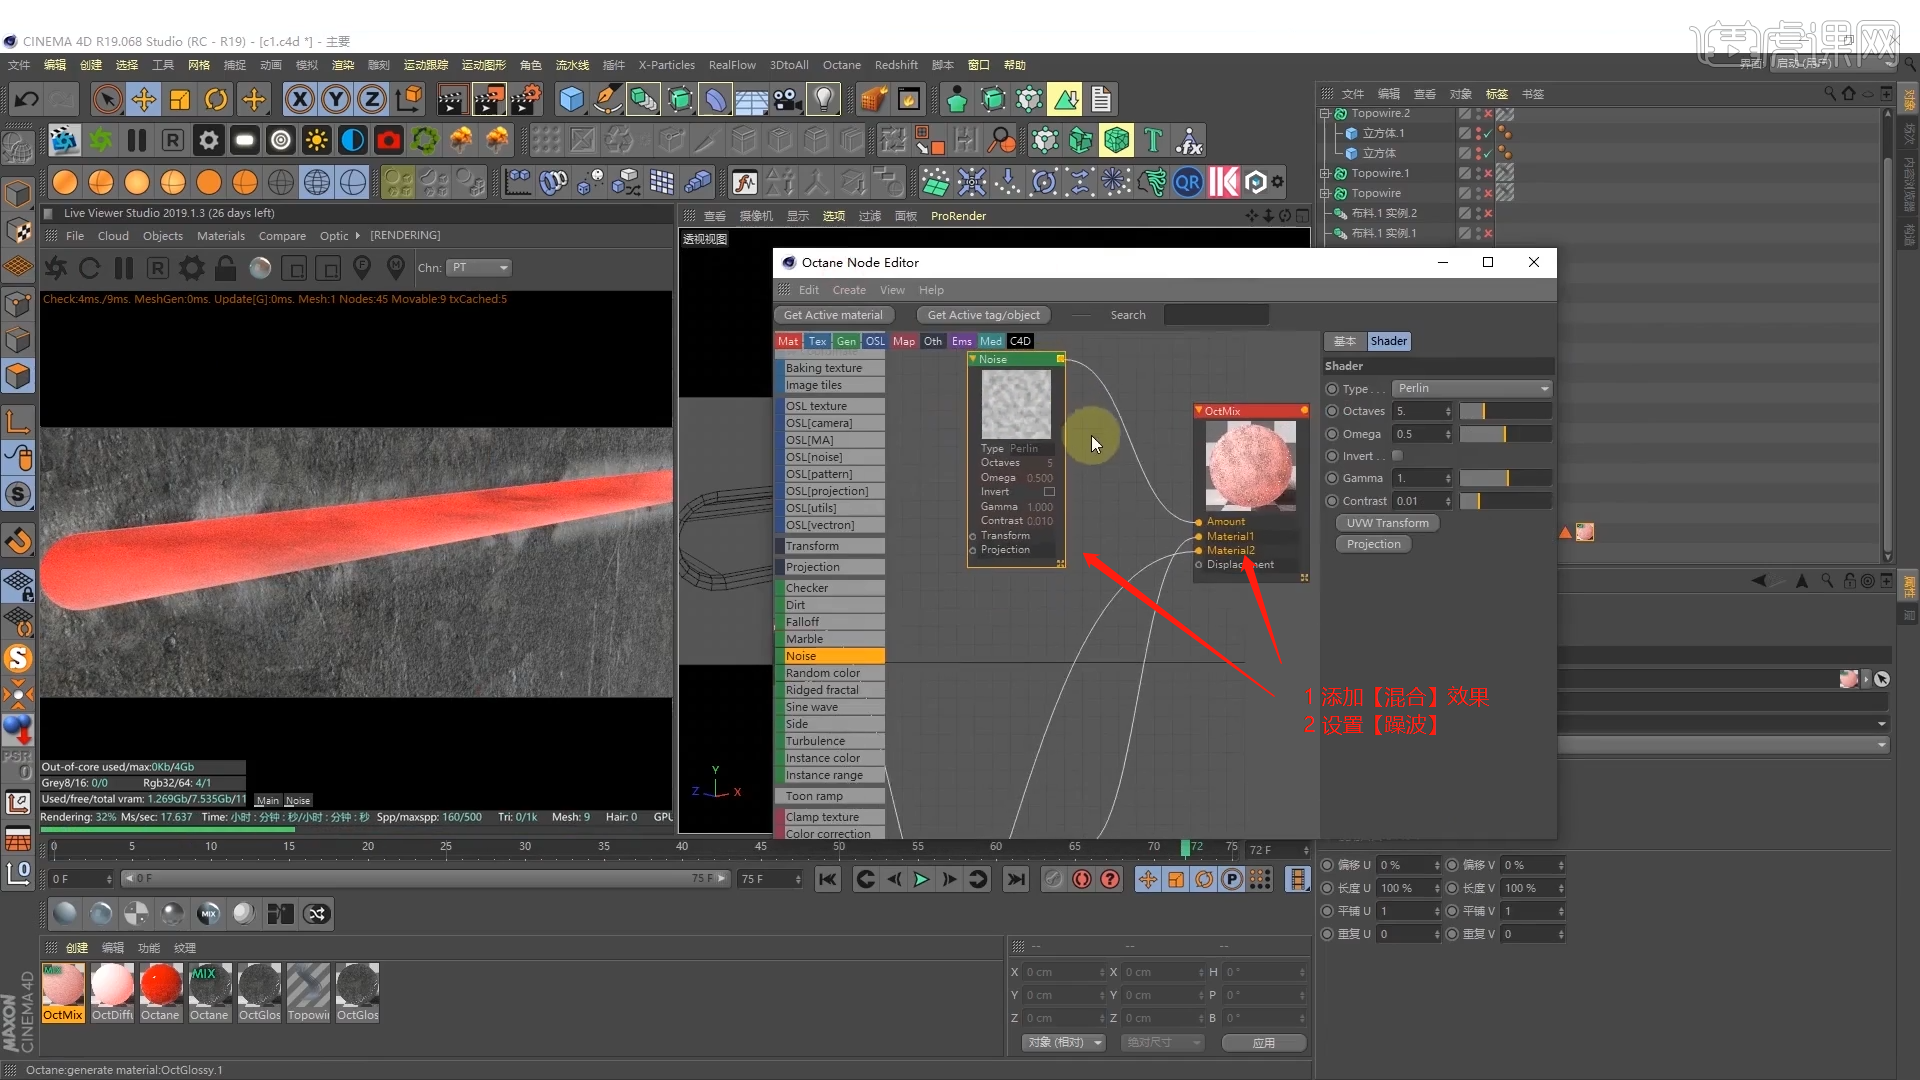Click the Get Active tag/object button
1920x1080 pixels.
tap(983, 315)
